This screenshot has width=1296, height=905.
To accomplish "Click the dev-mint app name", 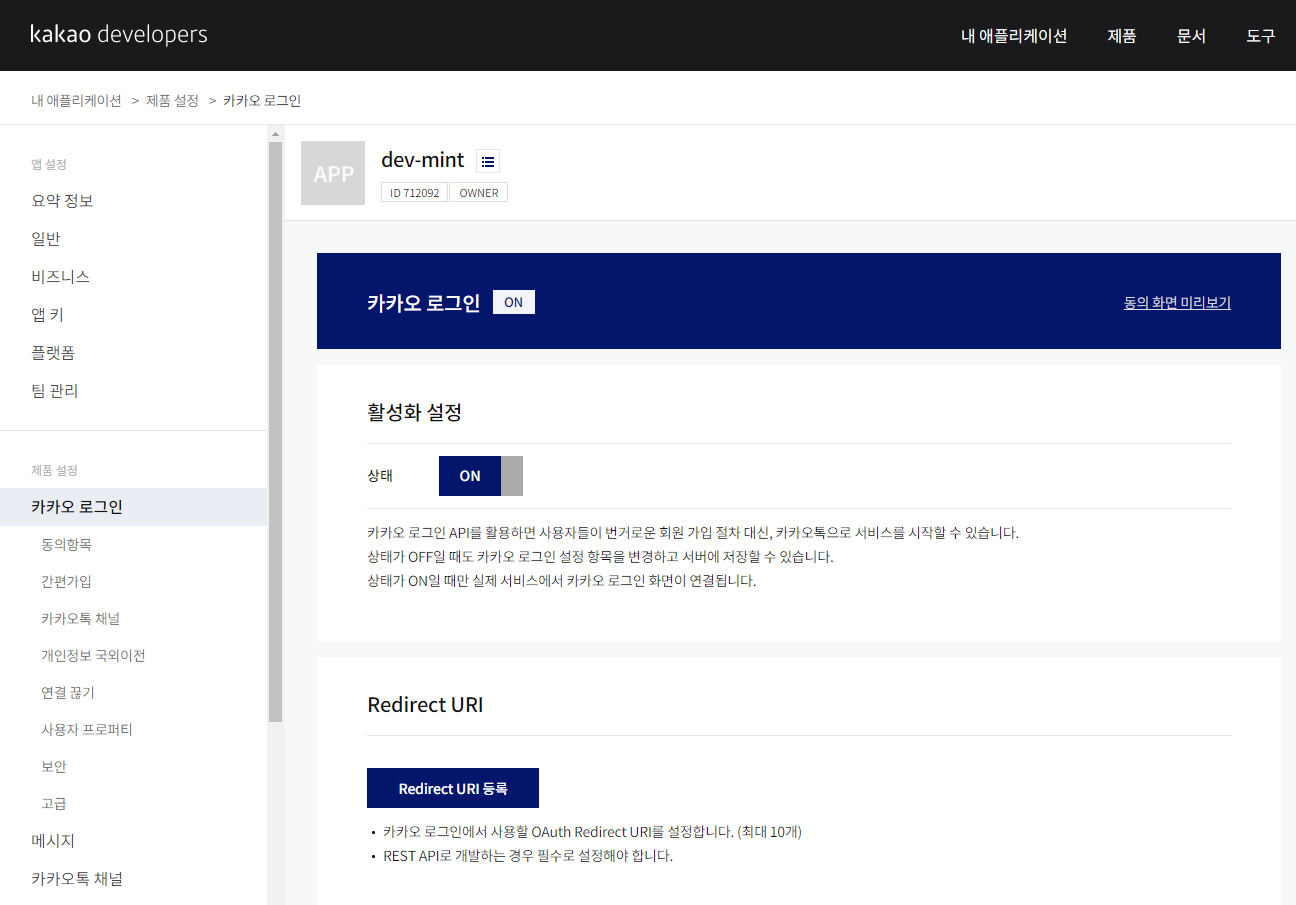I will pyautogui.click(x=423, y=160).
